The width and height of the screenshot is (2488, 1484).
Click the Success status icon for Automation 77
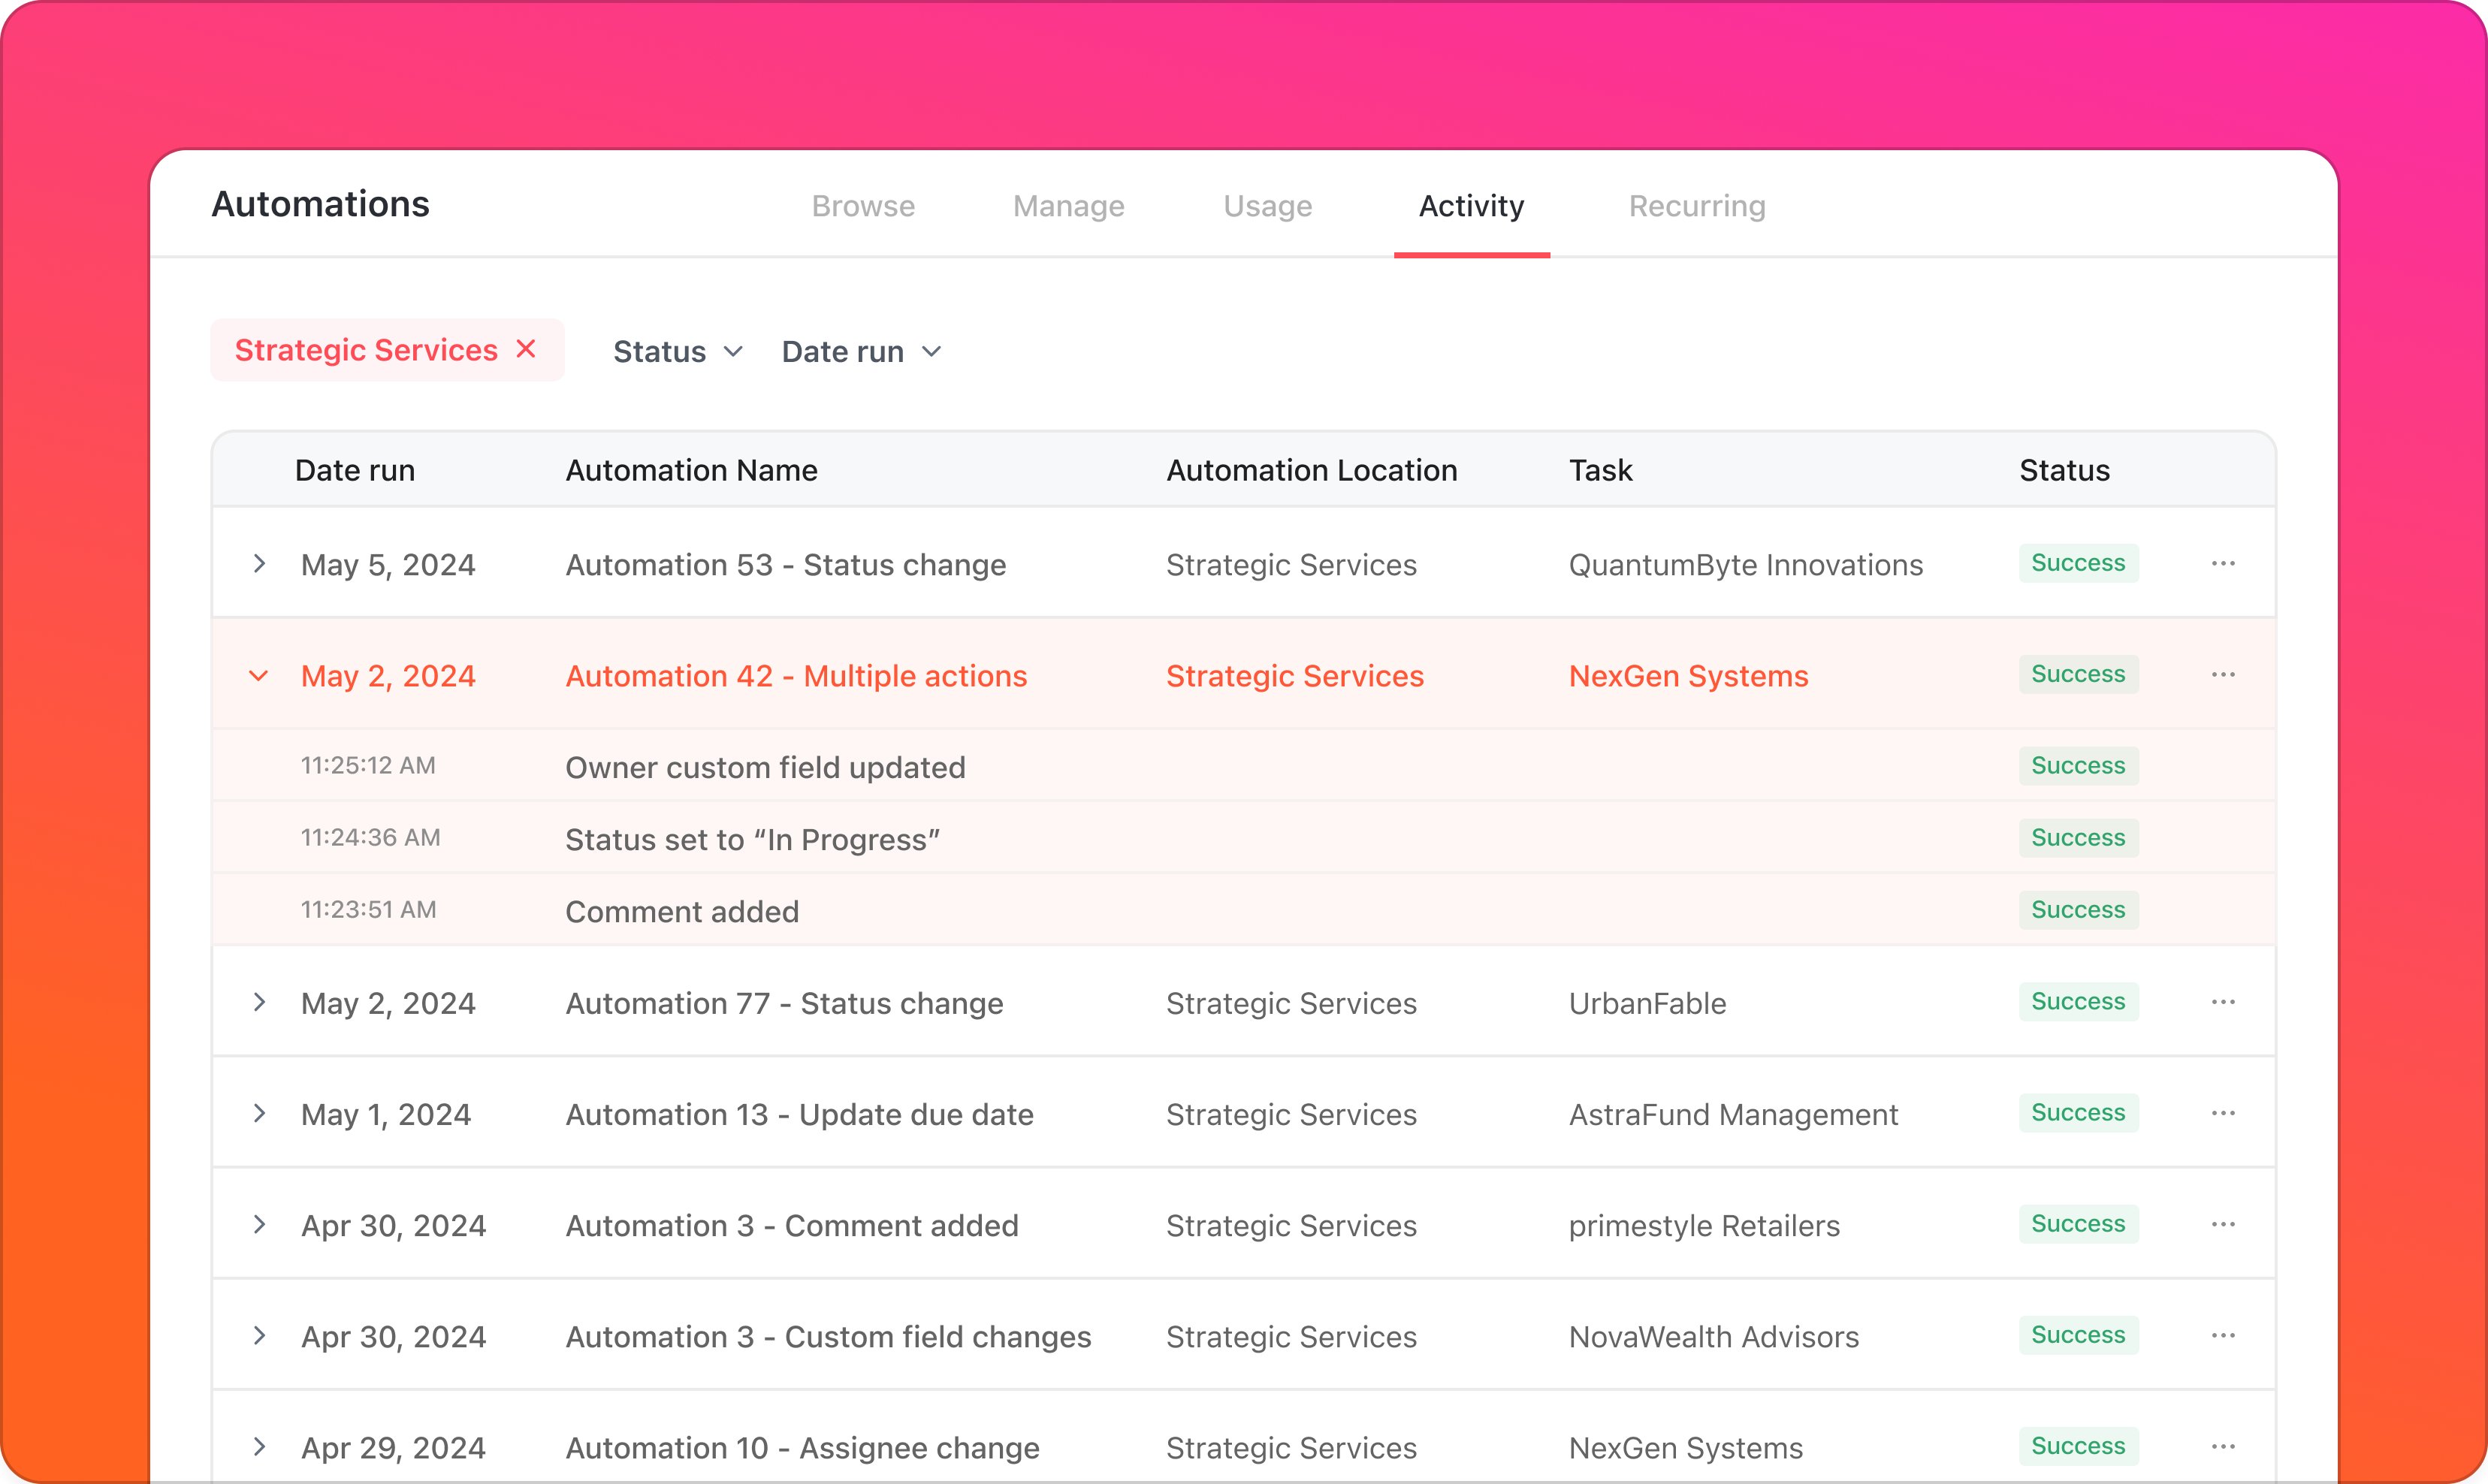click(2076, 1002)
